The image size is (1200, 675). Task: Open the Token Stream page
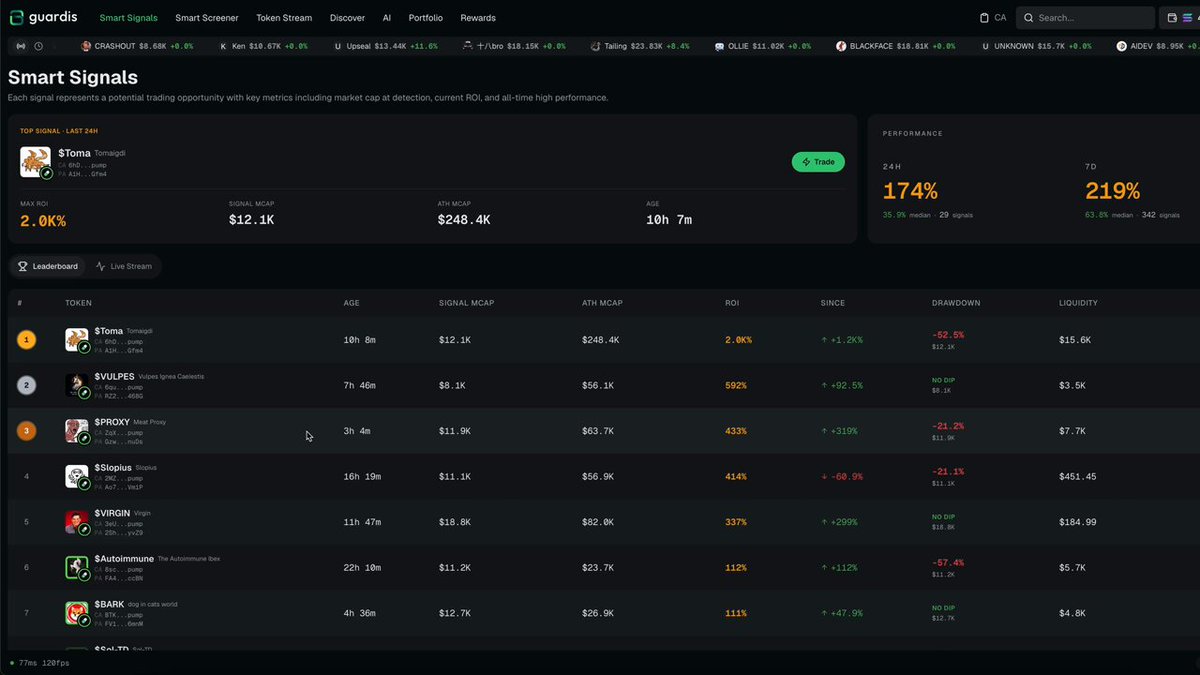(x=283, y=18)
